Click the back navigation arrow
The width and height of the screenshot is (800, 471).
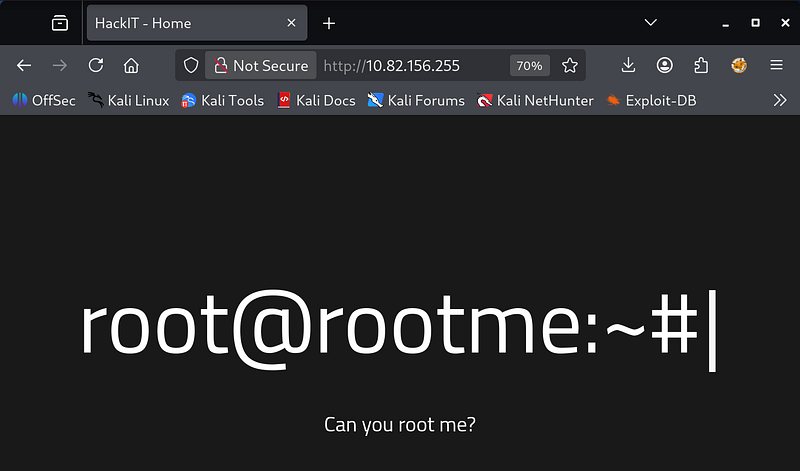pos(24,66)
